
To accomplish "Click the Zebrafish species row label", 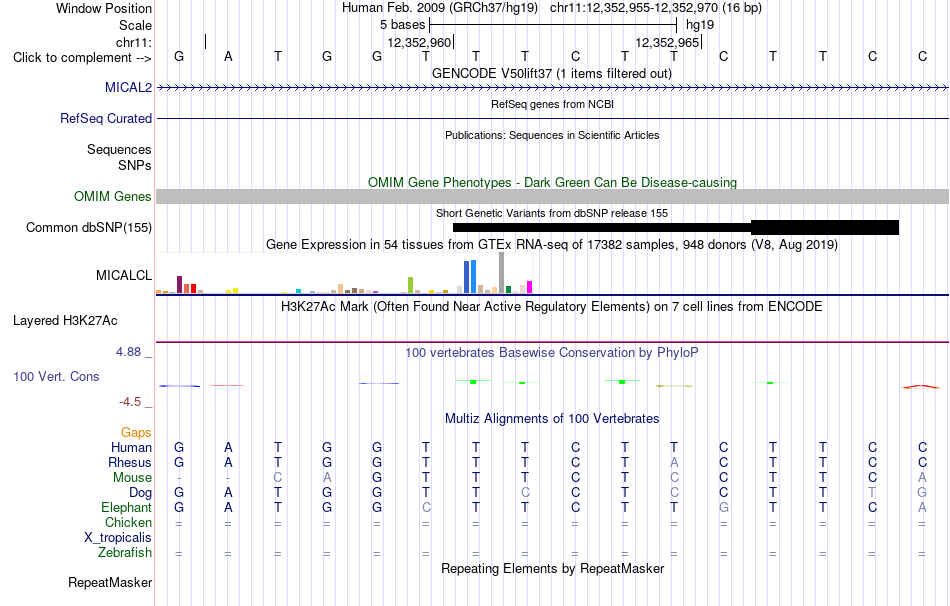I will tap(125, 553).
